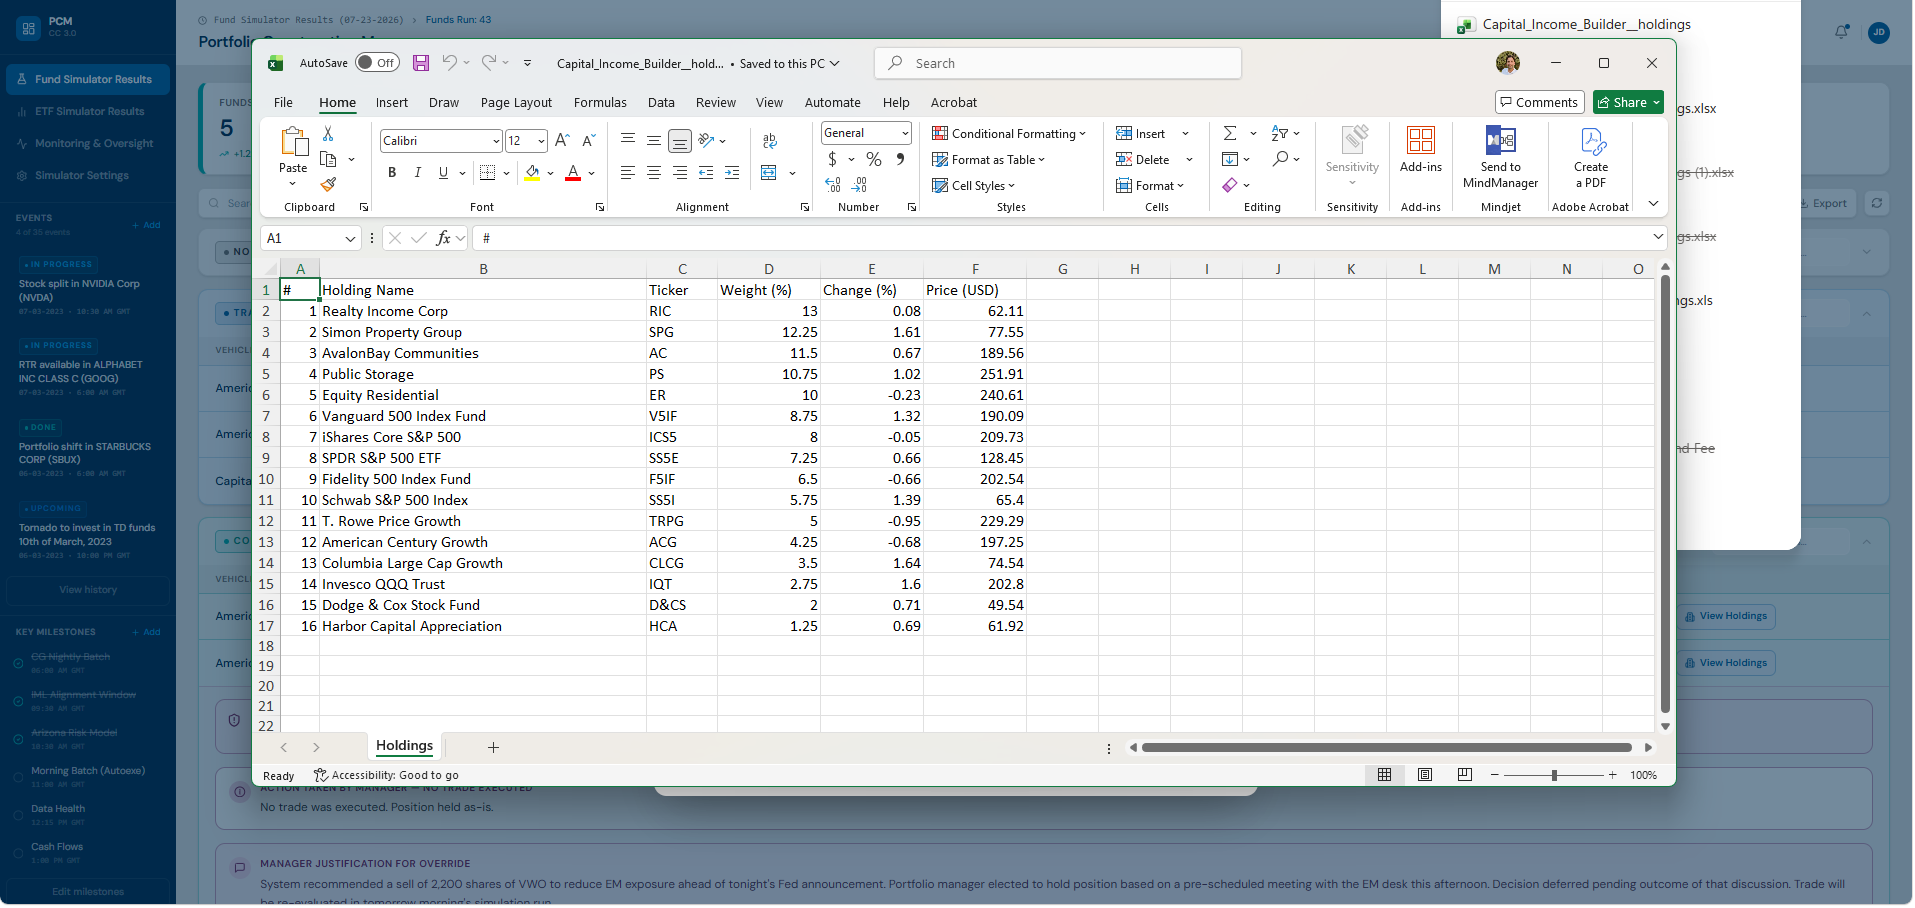Click the Cut scissors icon
This screenshot has width=1915, height=908.
pyautogui.click(x=328, y=134)
